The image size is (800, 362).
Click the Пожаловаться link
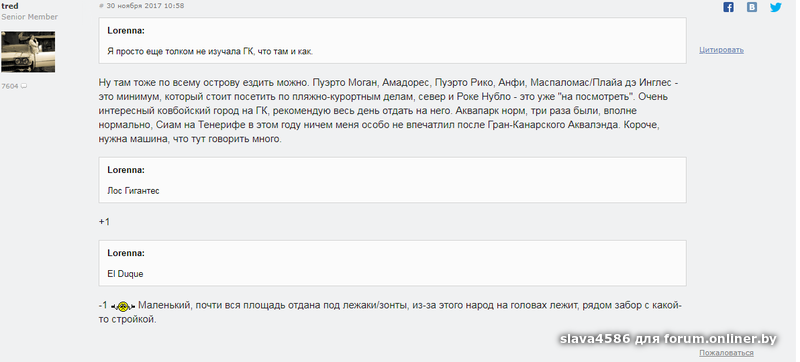(726, 353)
